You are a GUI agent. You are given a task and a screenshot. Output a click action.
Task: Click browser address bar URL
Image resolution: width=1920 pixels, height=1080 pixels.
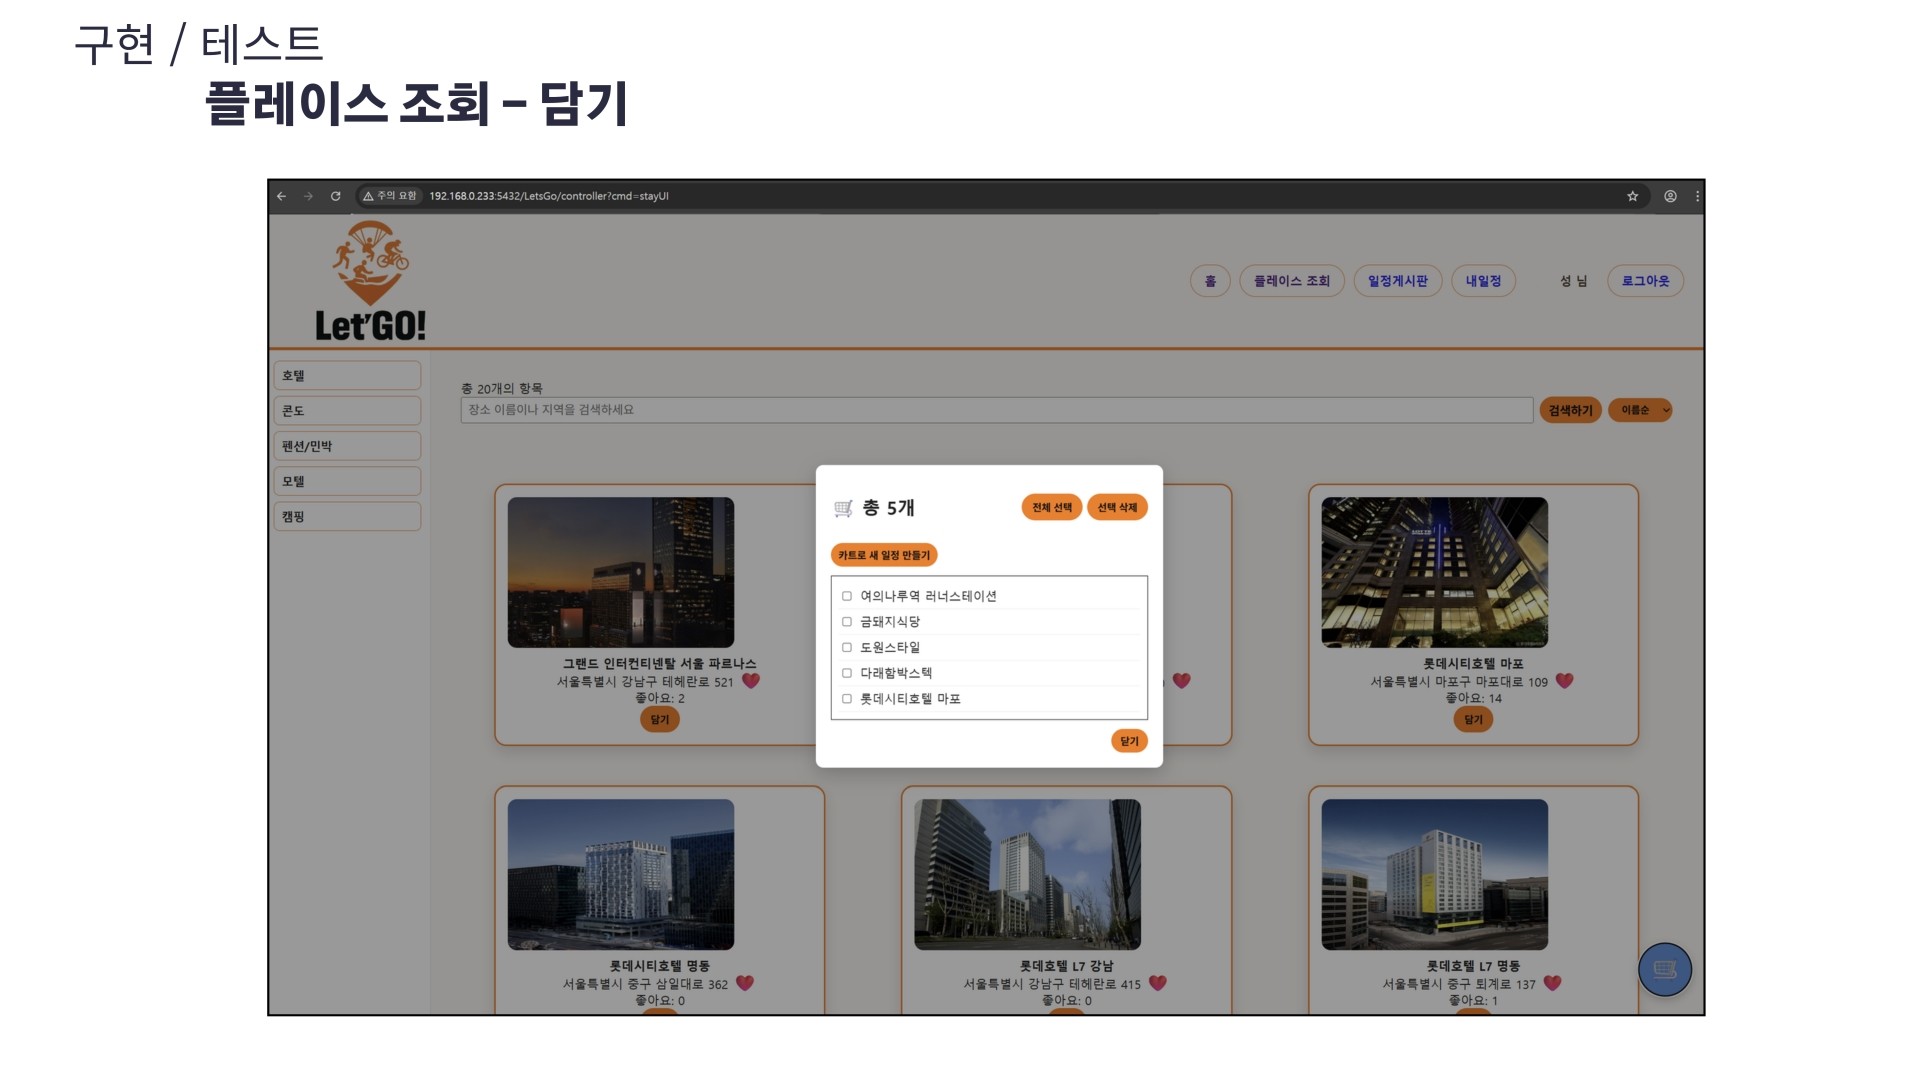(549, 196)
